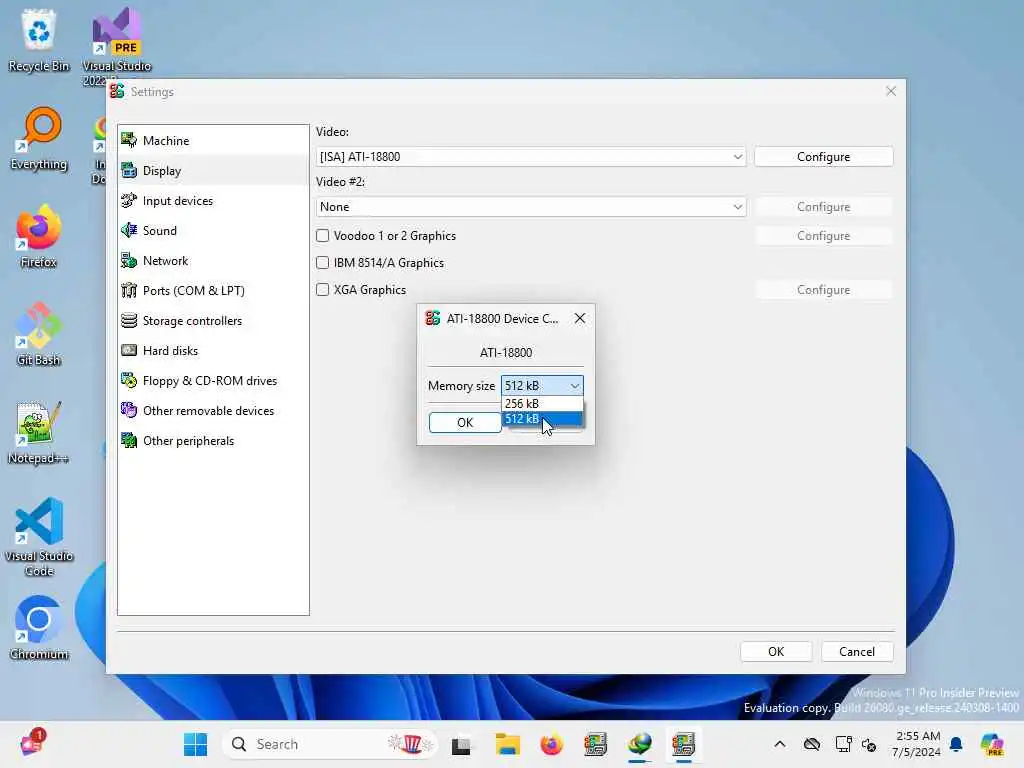Open the Sound settings category

[213, 231]
